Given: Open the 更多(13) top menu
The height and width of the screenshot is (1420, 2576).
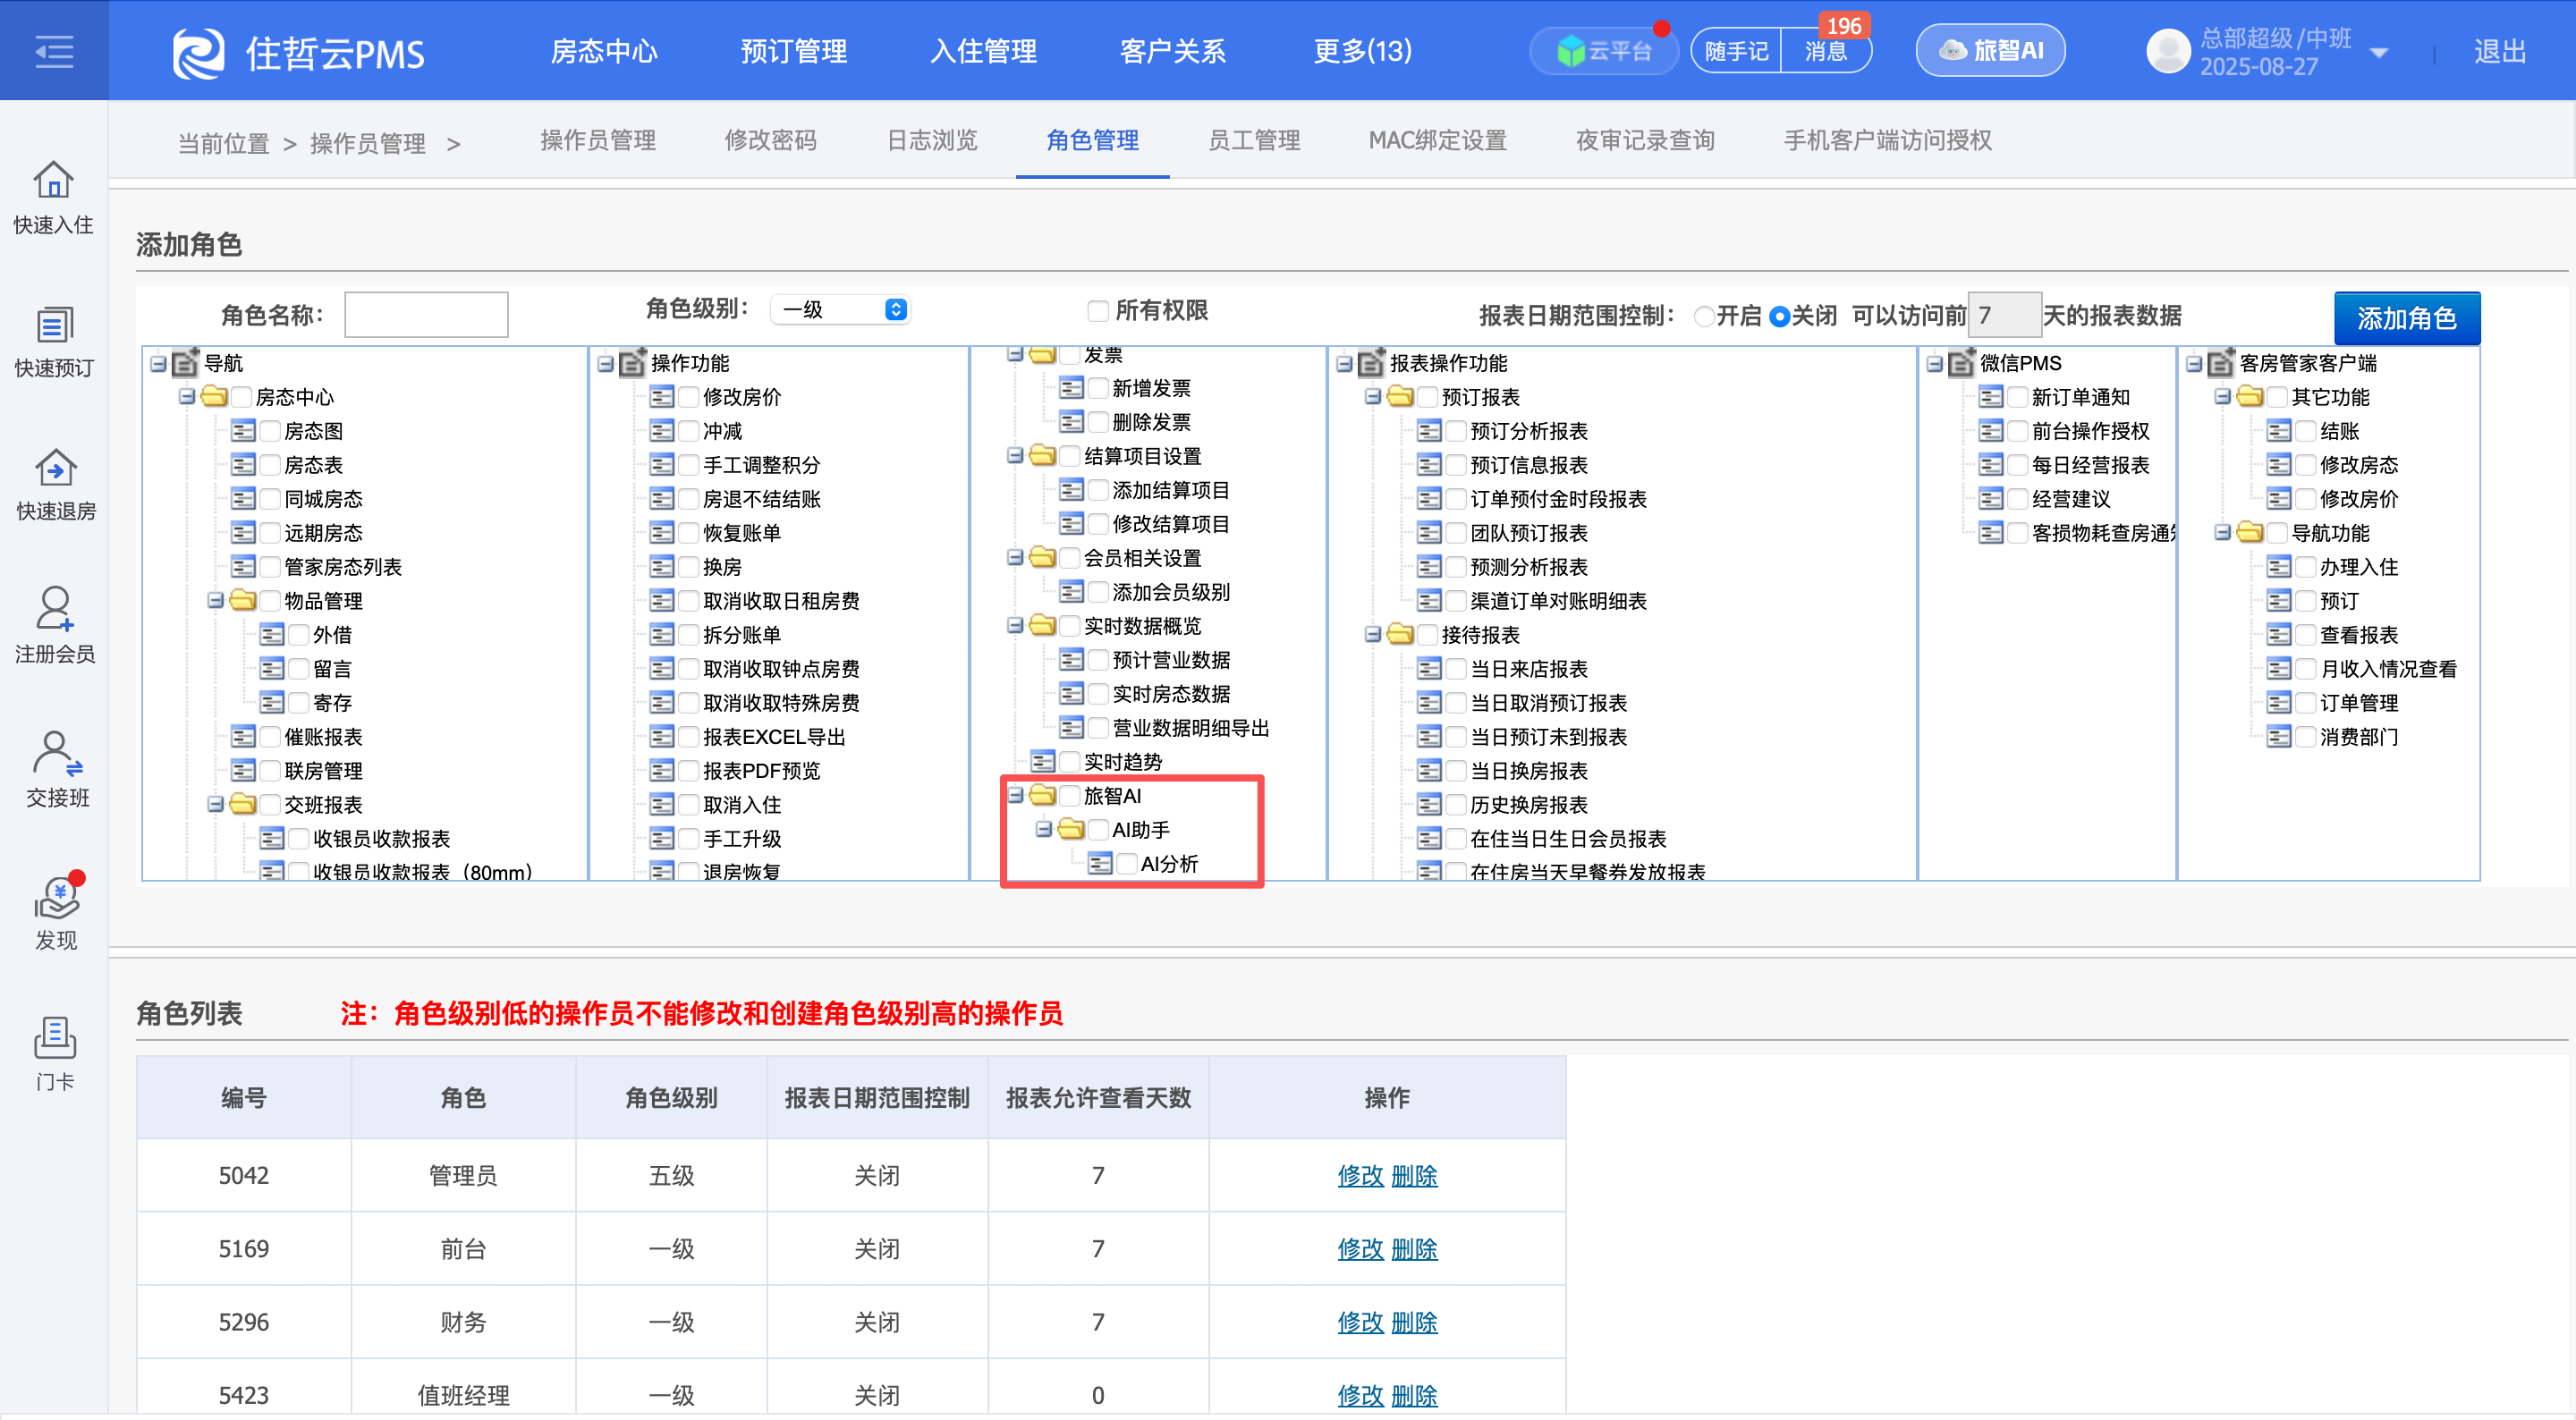Looking at the screenshot, I should (x=1362, y=50).
